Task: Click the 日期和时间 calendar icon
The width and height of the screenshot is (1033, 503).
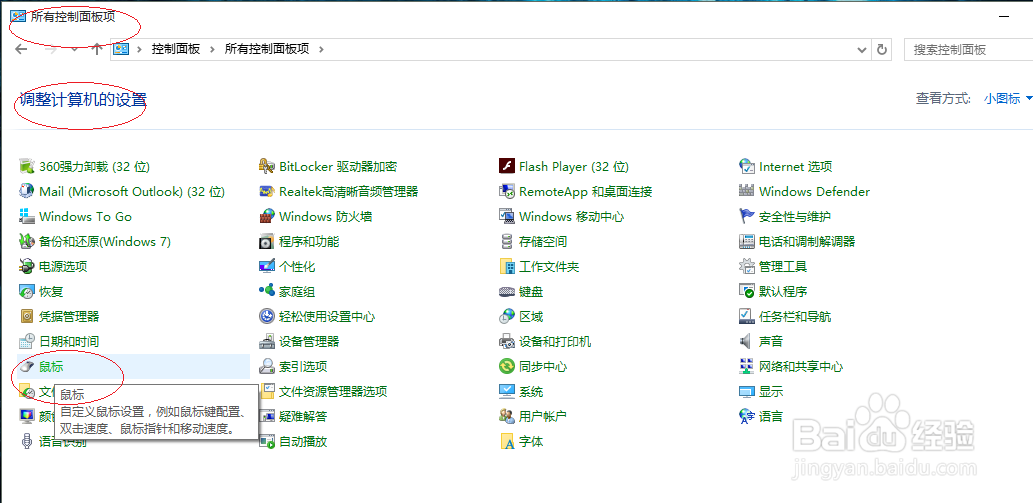Action: coord(26,342)
